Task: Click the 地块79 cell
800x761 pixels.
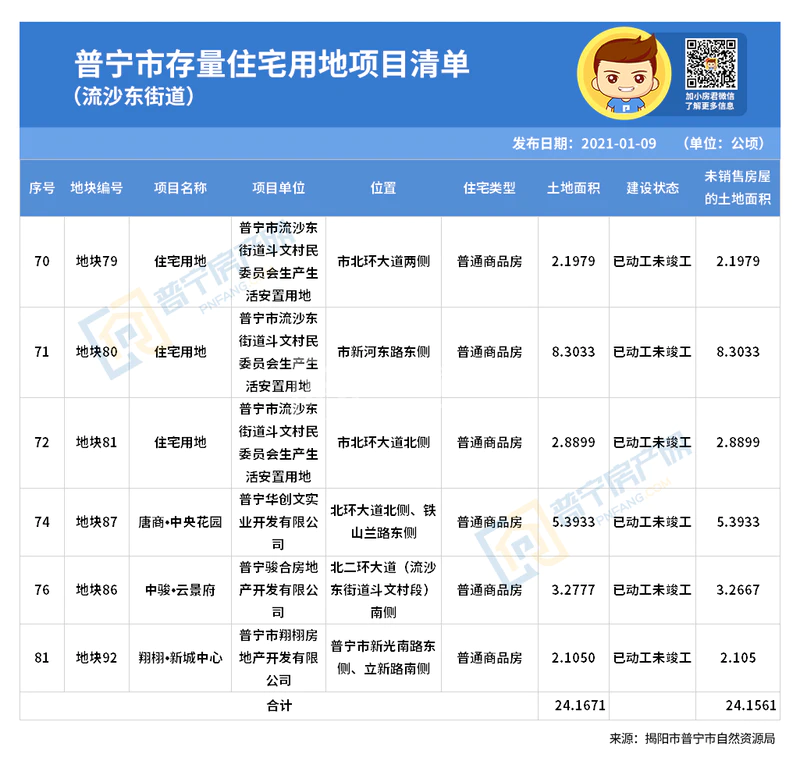Action: coord(97,262)
